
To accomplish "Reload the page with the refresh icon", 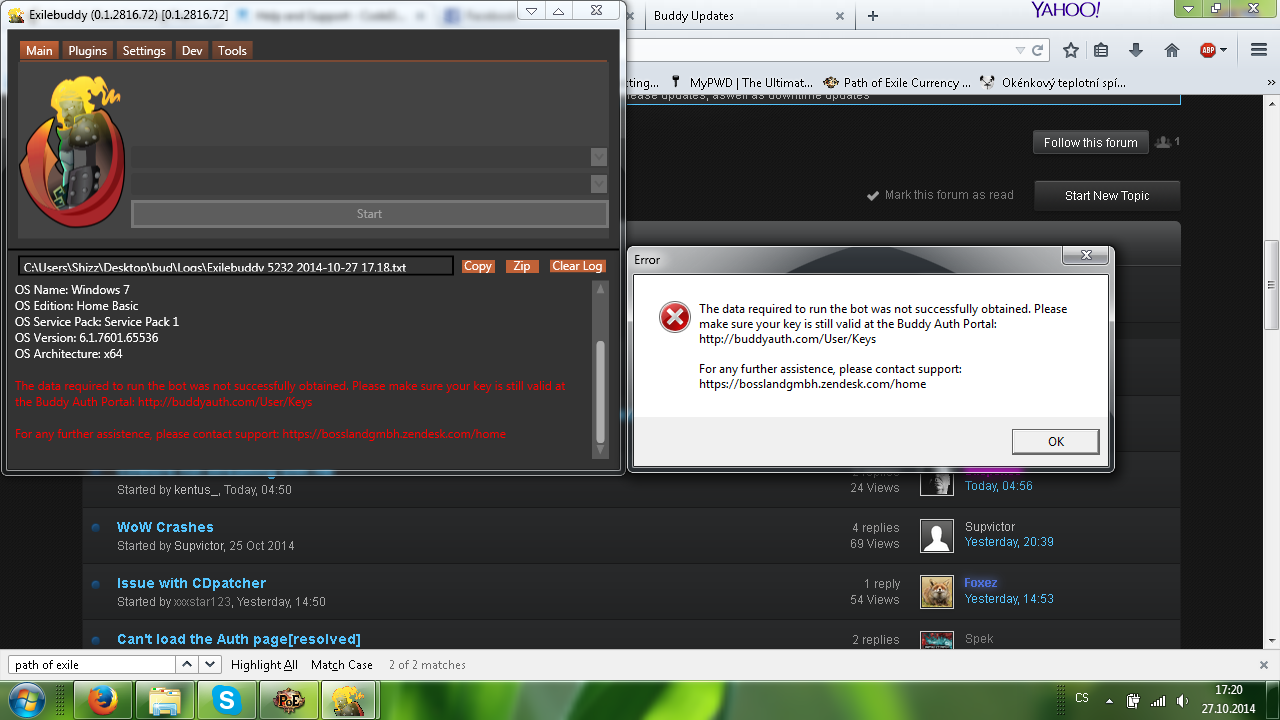I will [1038, 50].
